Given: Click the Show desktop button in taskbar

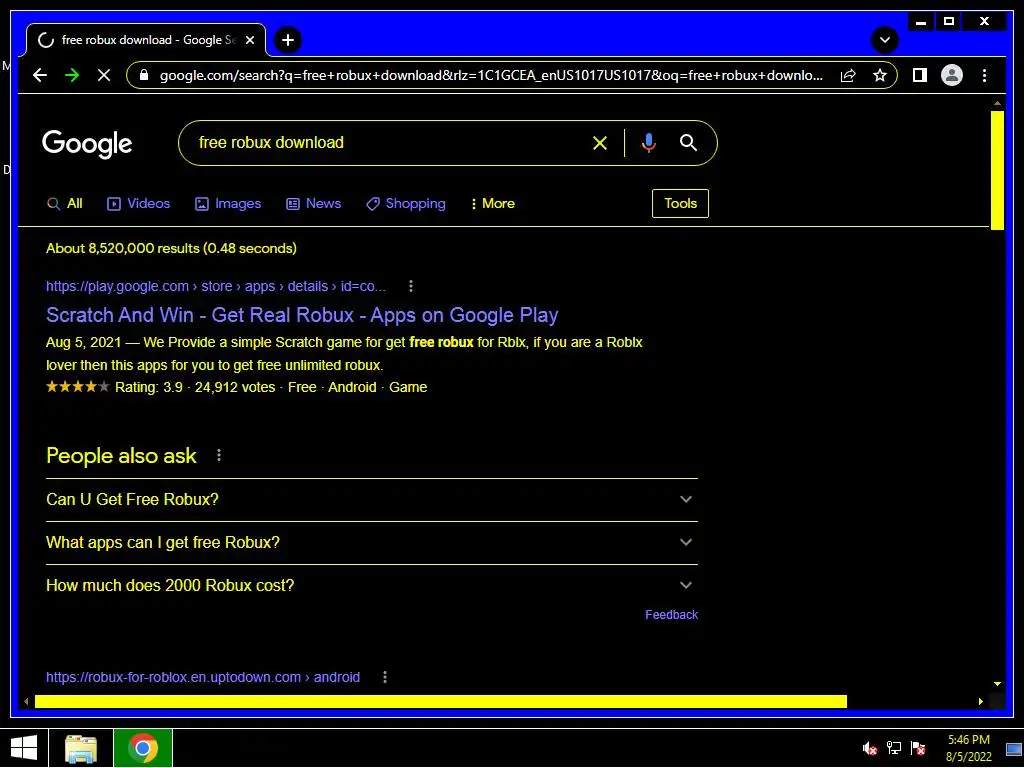Looking at the screenshot, I should point(1015,748).
